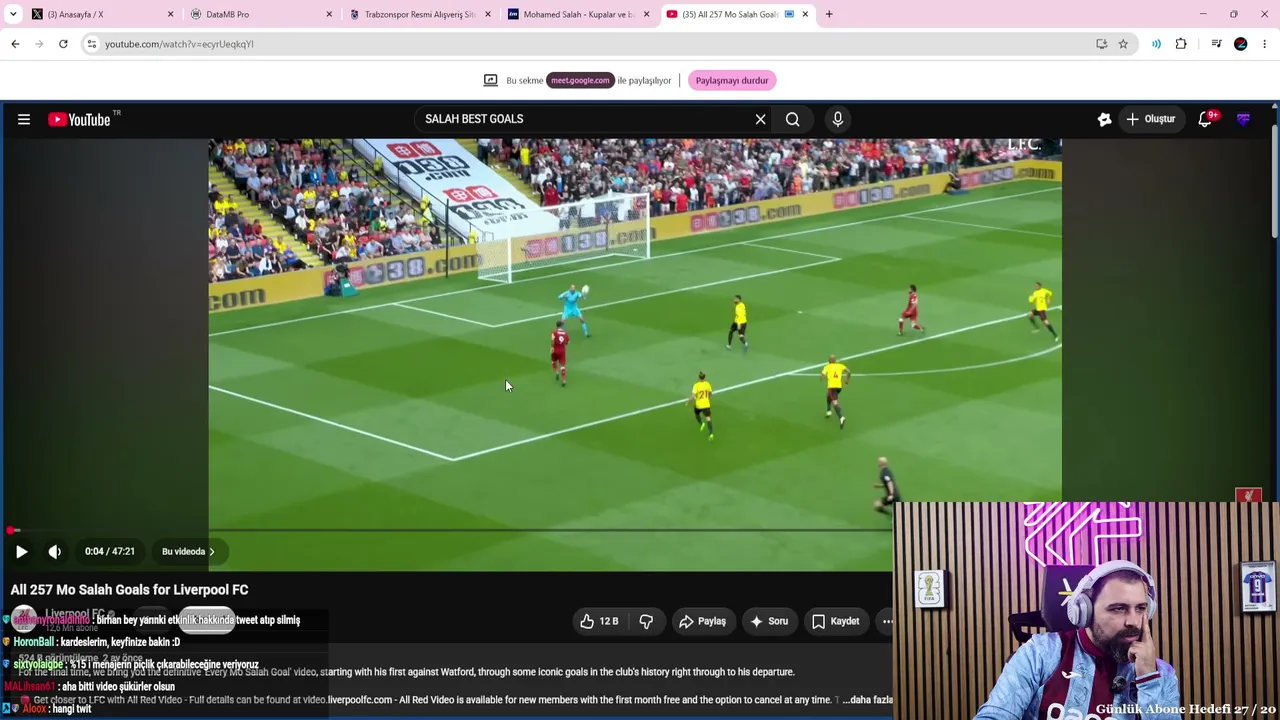The height and width of the screenshot is (720, 1280).
Task: Switch to the Mohamed Salah - Kupalar tab
Action: point(578,14)
